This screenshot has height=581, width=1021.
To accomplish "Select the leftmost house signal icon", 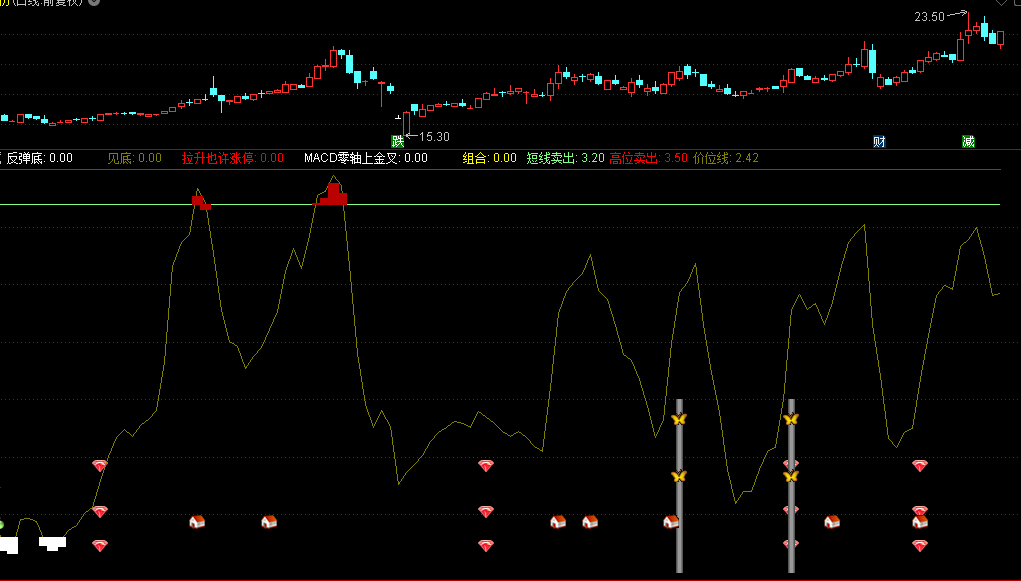I will (x=197, y=521).
